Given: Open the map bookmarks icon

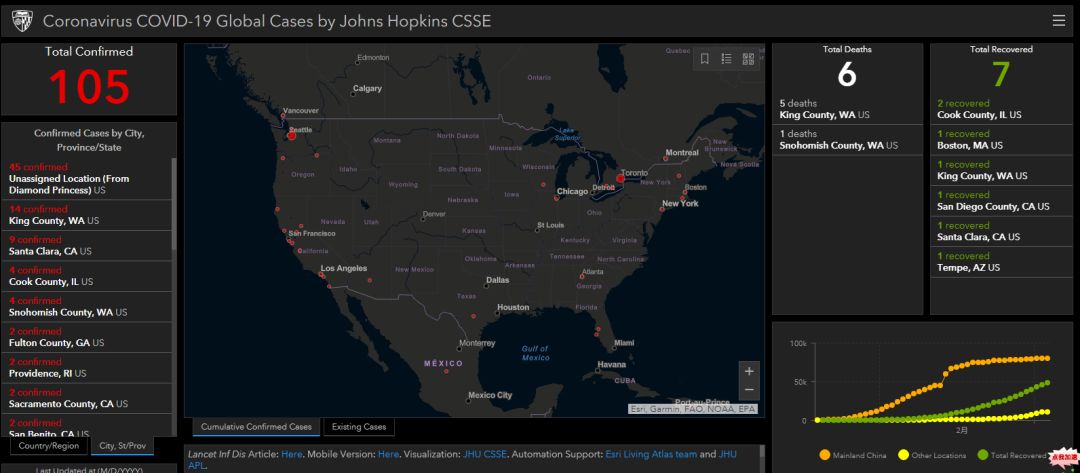Looking at the screenshot, I should point(705,59).
